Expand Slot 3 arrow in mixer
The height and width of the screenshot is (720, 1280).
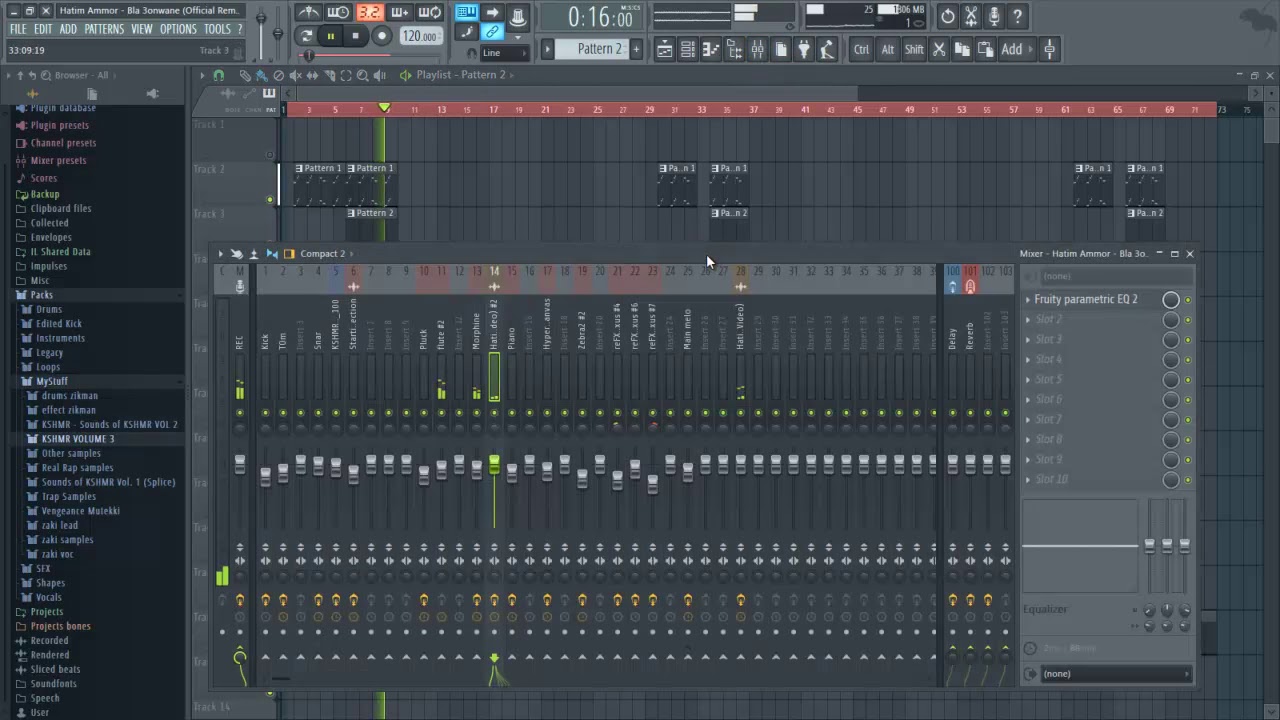click(1028, 340)
